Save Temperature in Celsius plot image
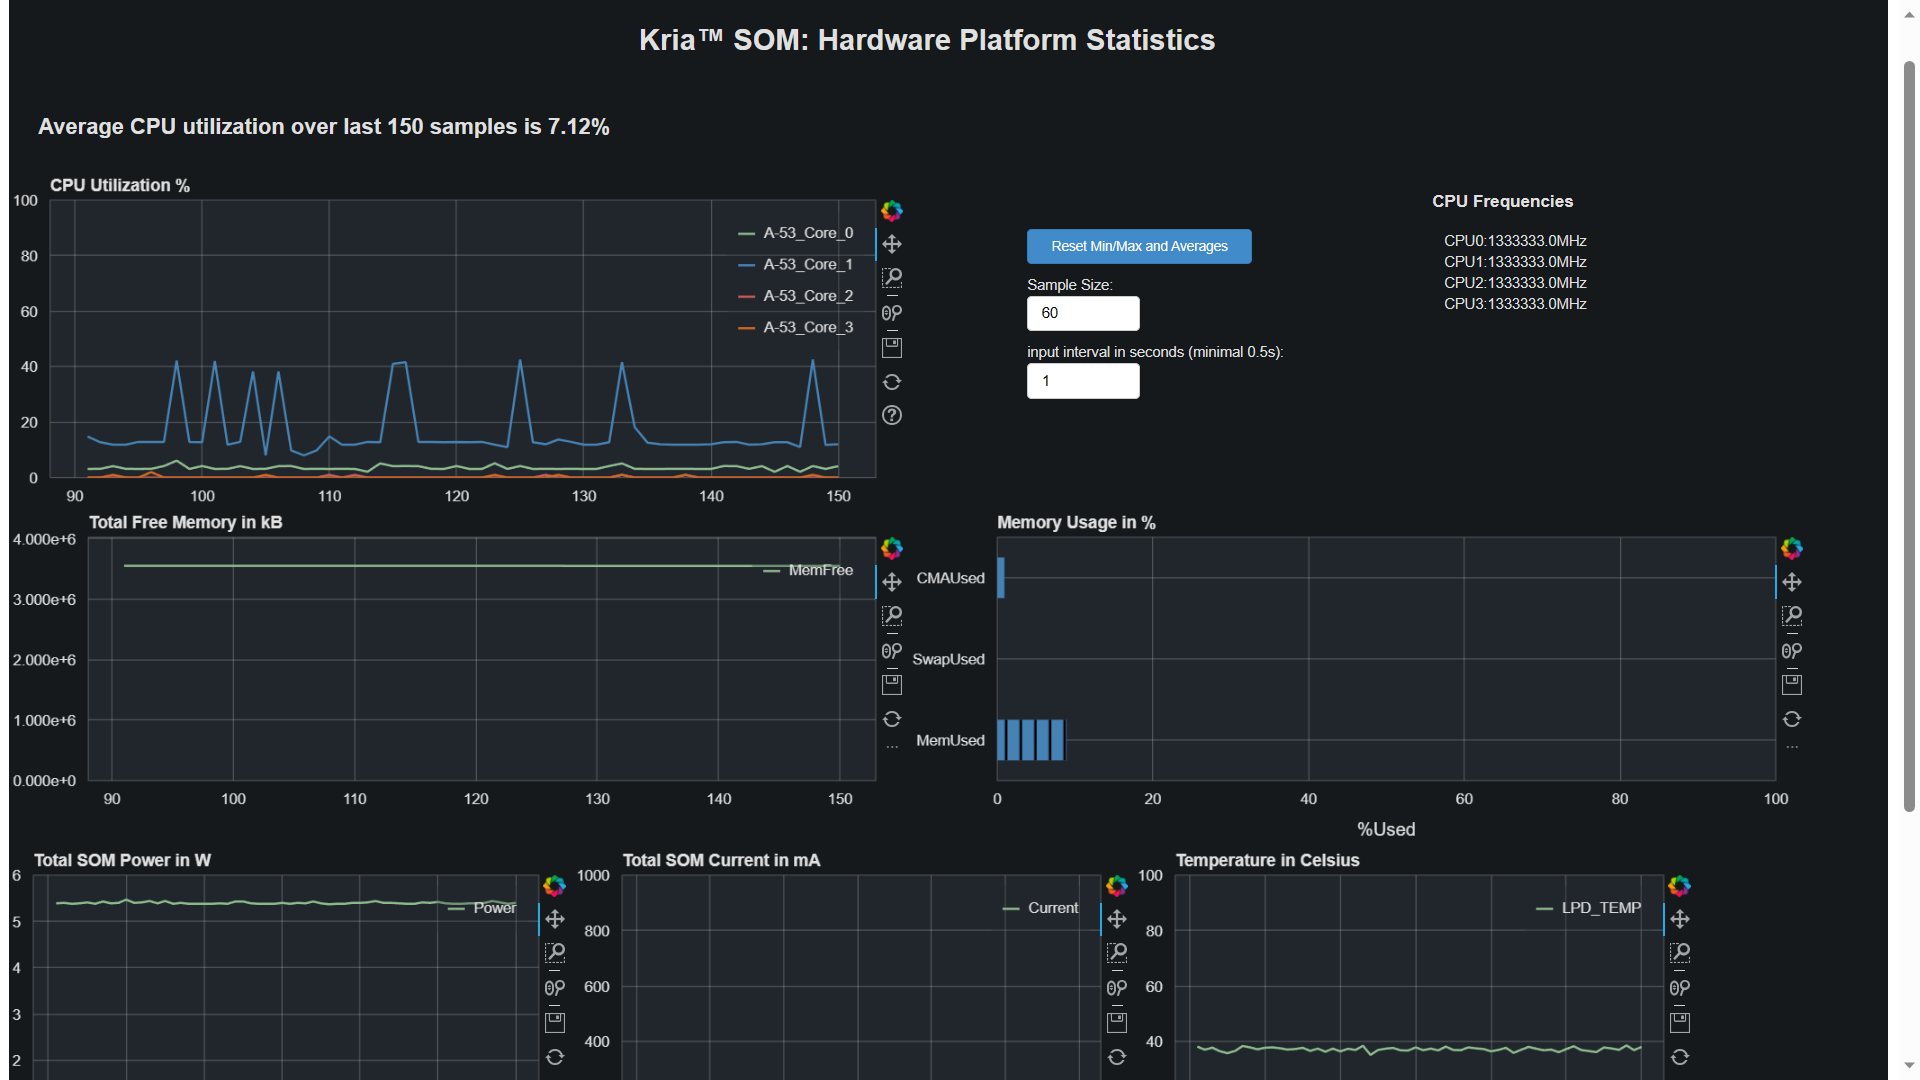1920x1080 pixels. coord(1680,1023)
